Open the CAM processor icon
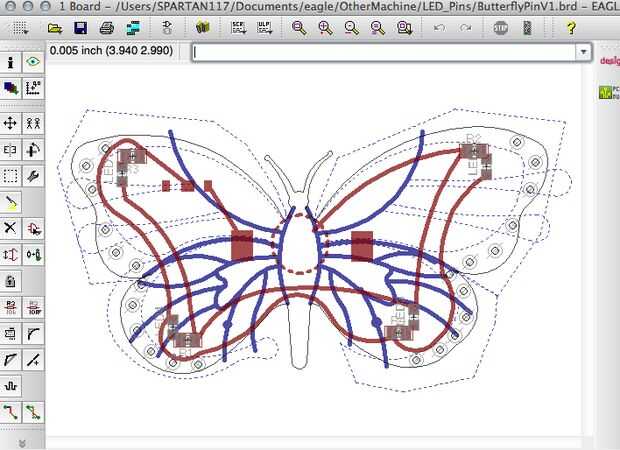 [133, 28]
